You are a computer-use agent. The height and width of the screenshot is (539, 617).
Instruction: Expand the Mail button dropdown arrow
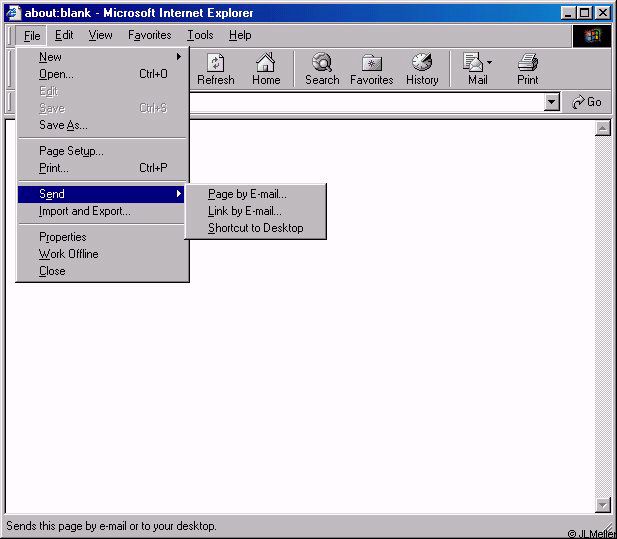pyautogui.click(x=489, y=62)
